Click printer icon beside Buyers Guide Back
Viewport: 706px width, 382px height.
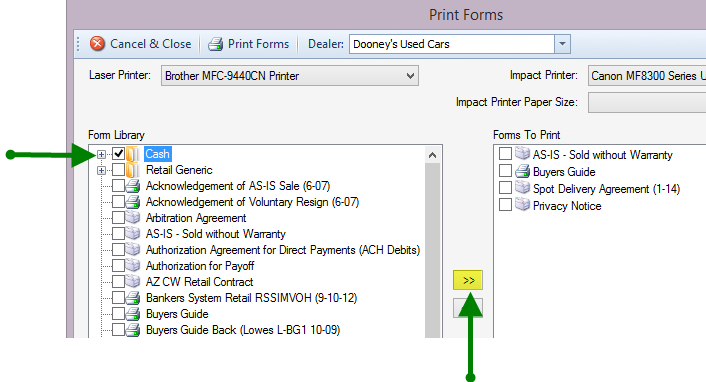pos(133,330)
